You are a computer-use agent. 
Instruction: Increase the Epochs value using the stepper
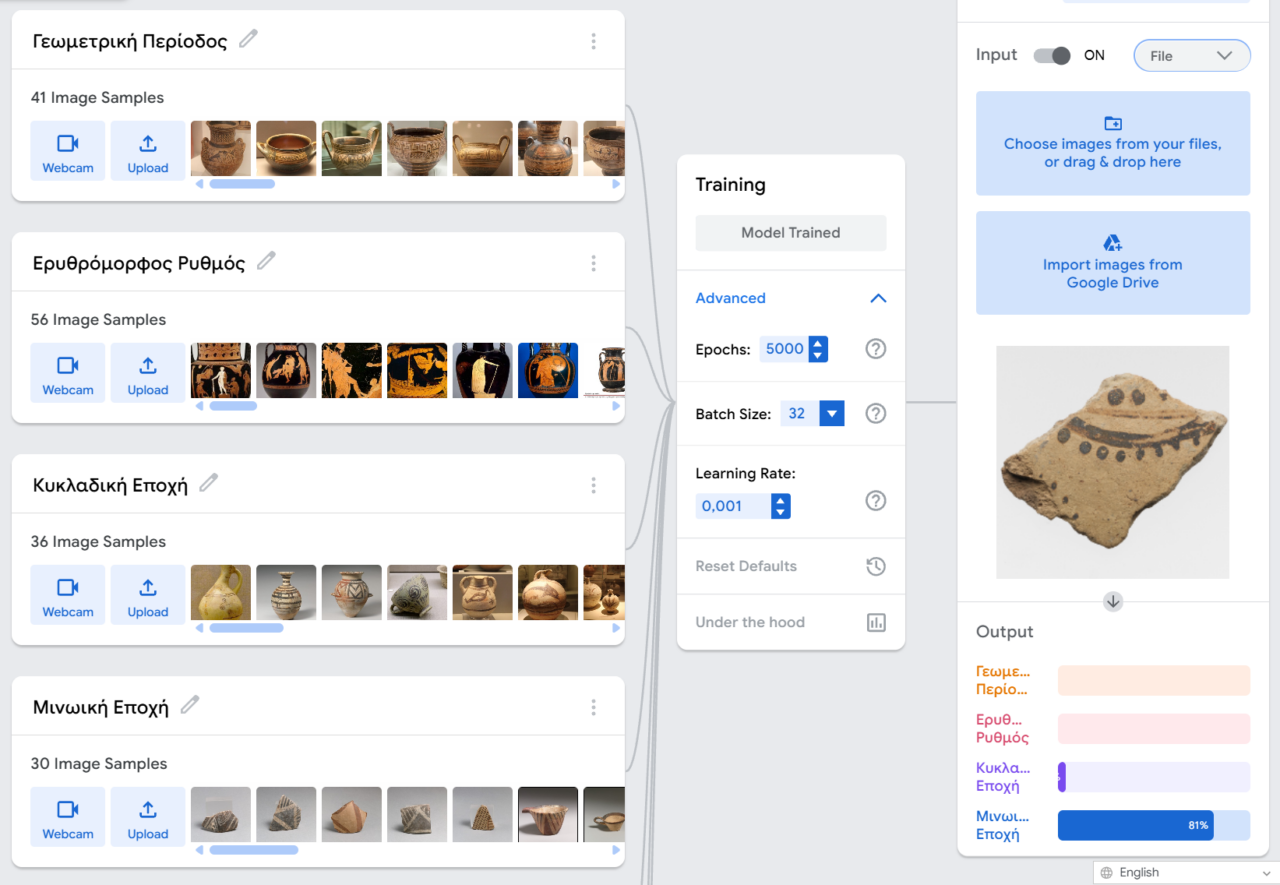pos(818,344)
